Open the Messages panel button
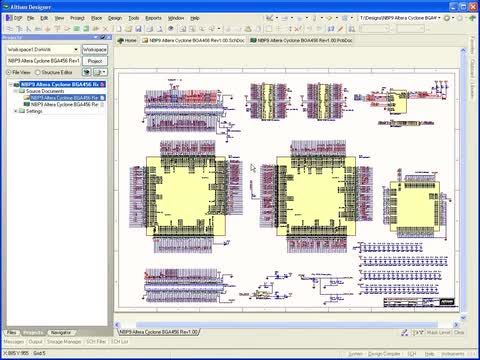Screen dimensions: 480x360 pos(14,342)
